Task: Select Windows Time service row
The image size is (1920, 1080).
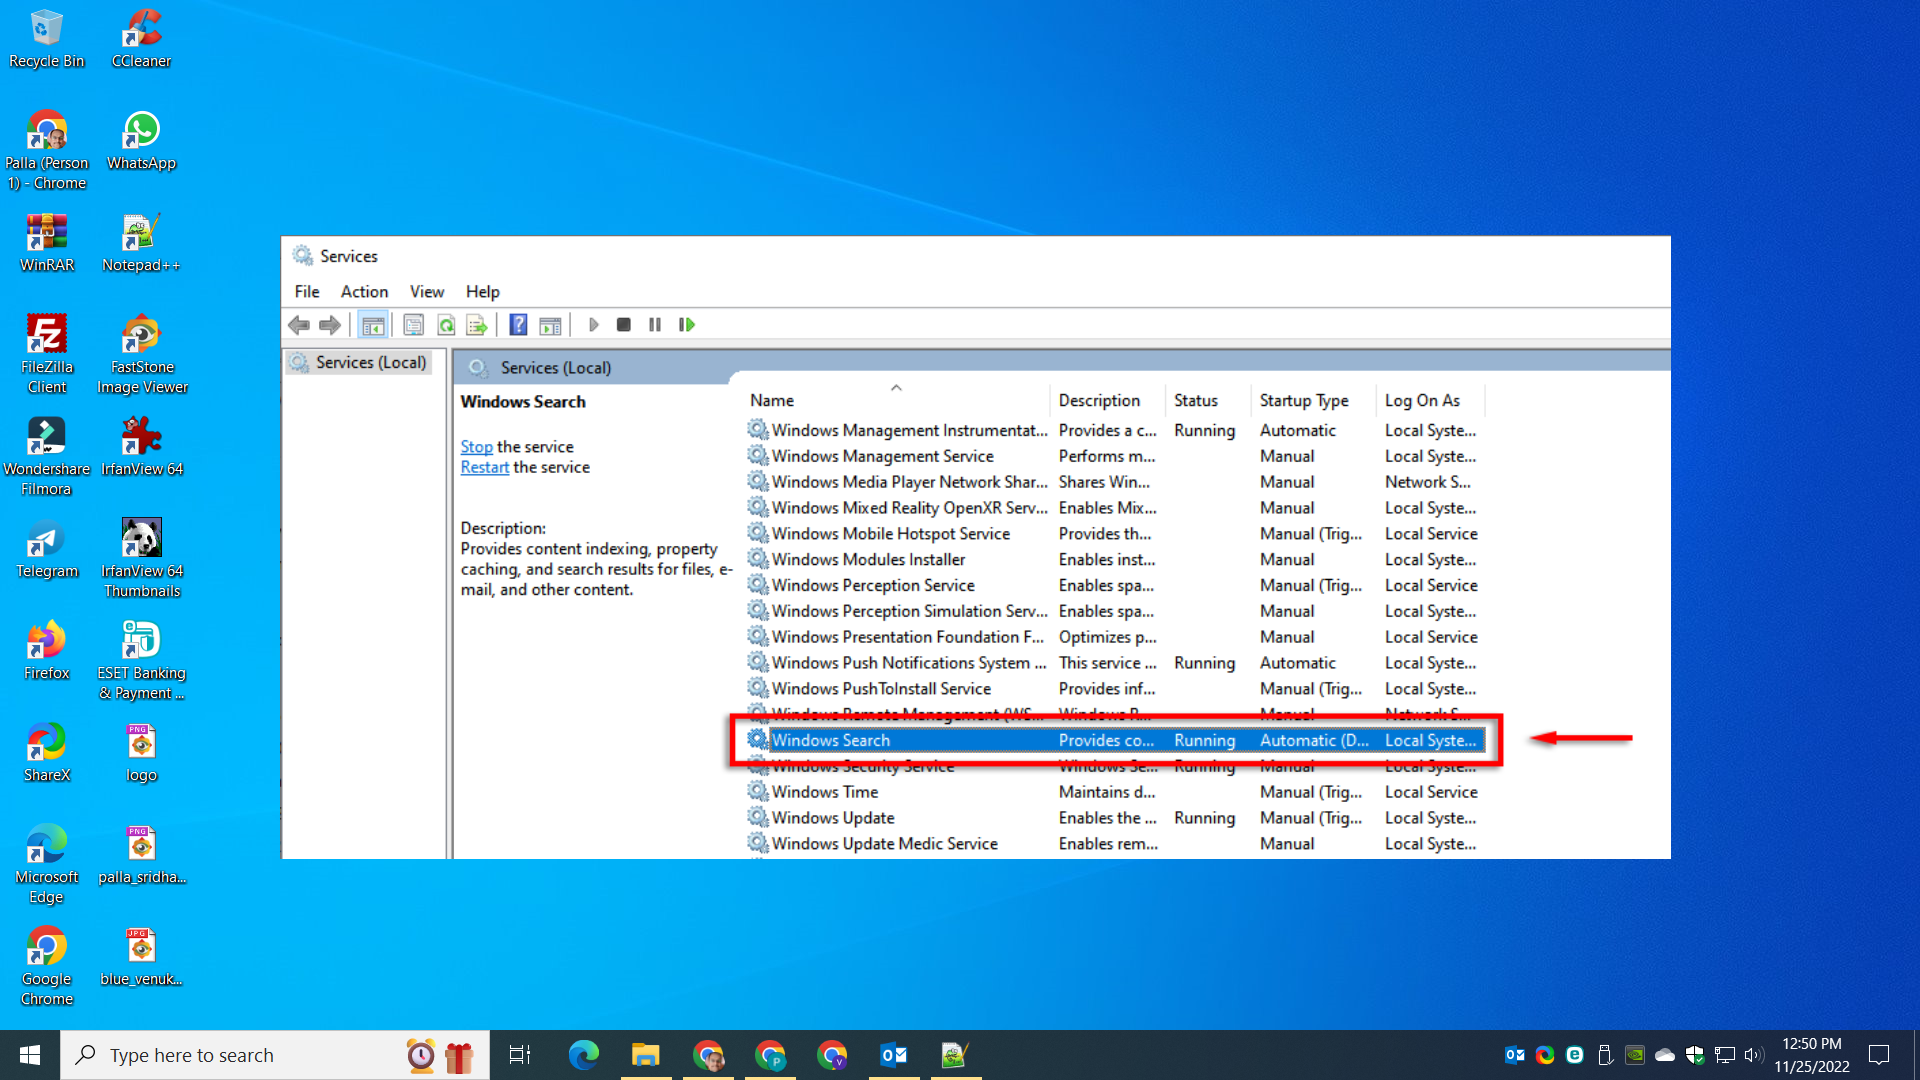Action: (1115, 792)
